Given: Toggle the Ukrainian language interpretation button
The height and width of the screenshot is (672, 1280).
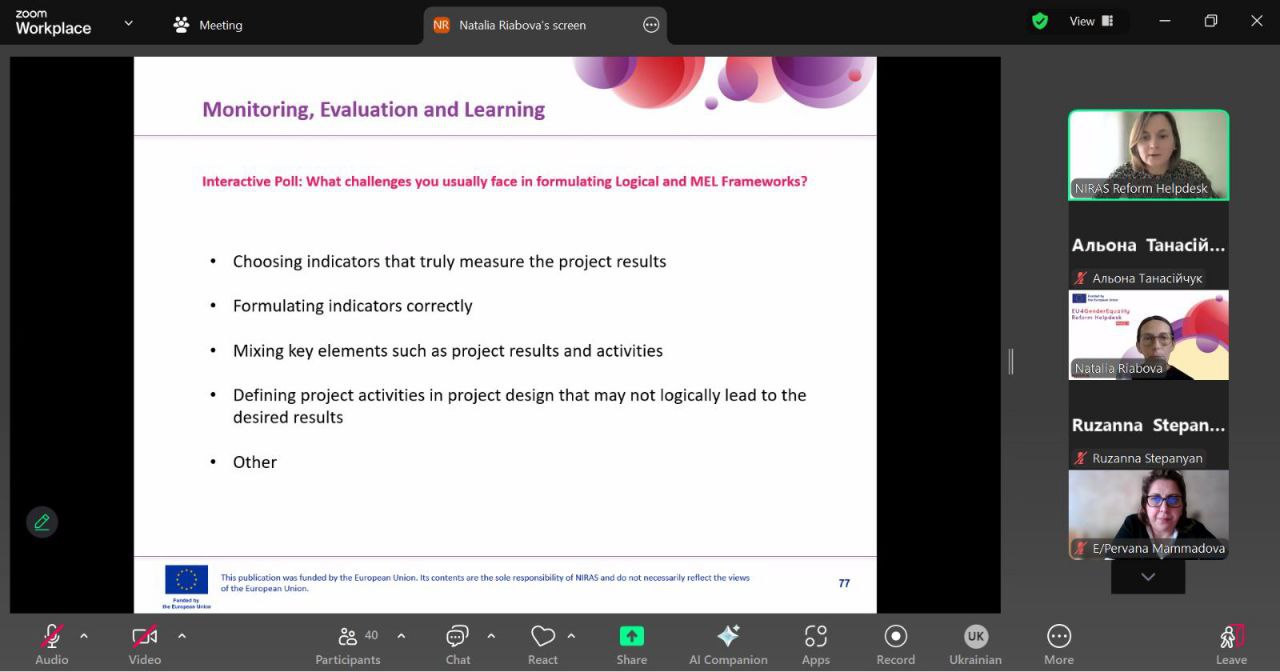Looking at the screenshot, I should [975, 644].
